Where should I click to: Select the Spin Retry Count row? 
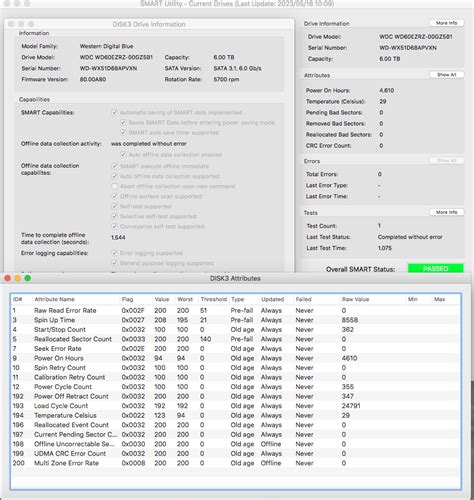[236, 368]
